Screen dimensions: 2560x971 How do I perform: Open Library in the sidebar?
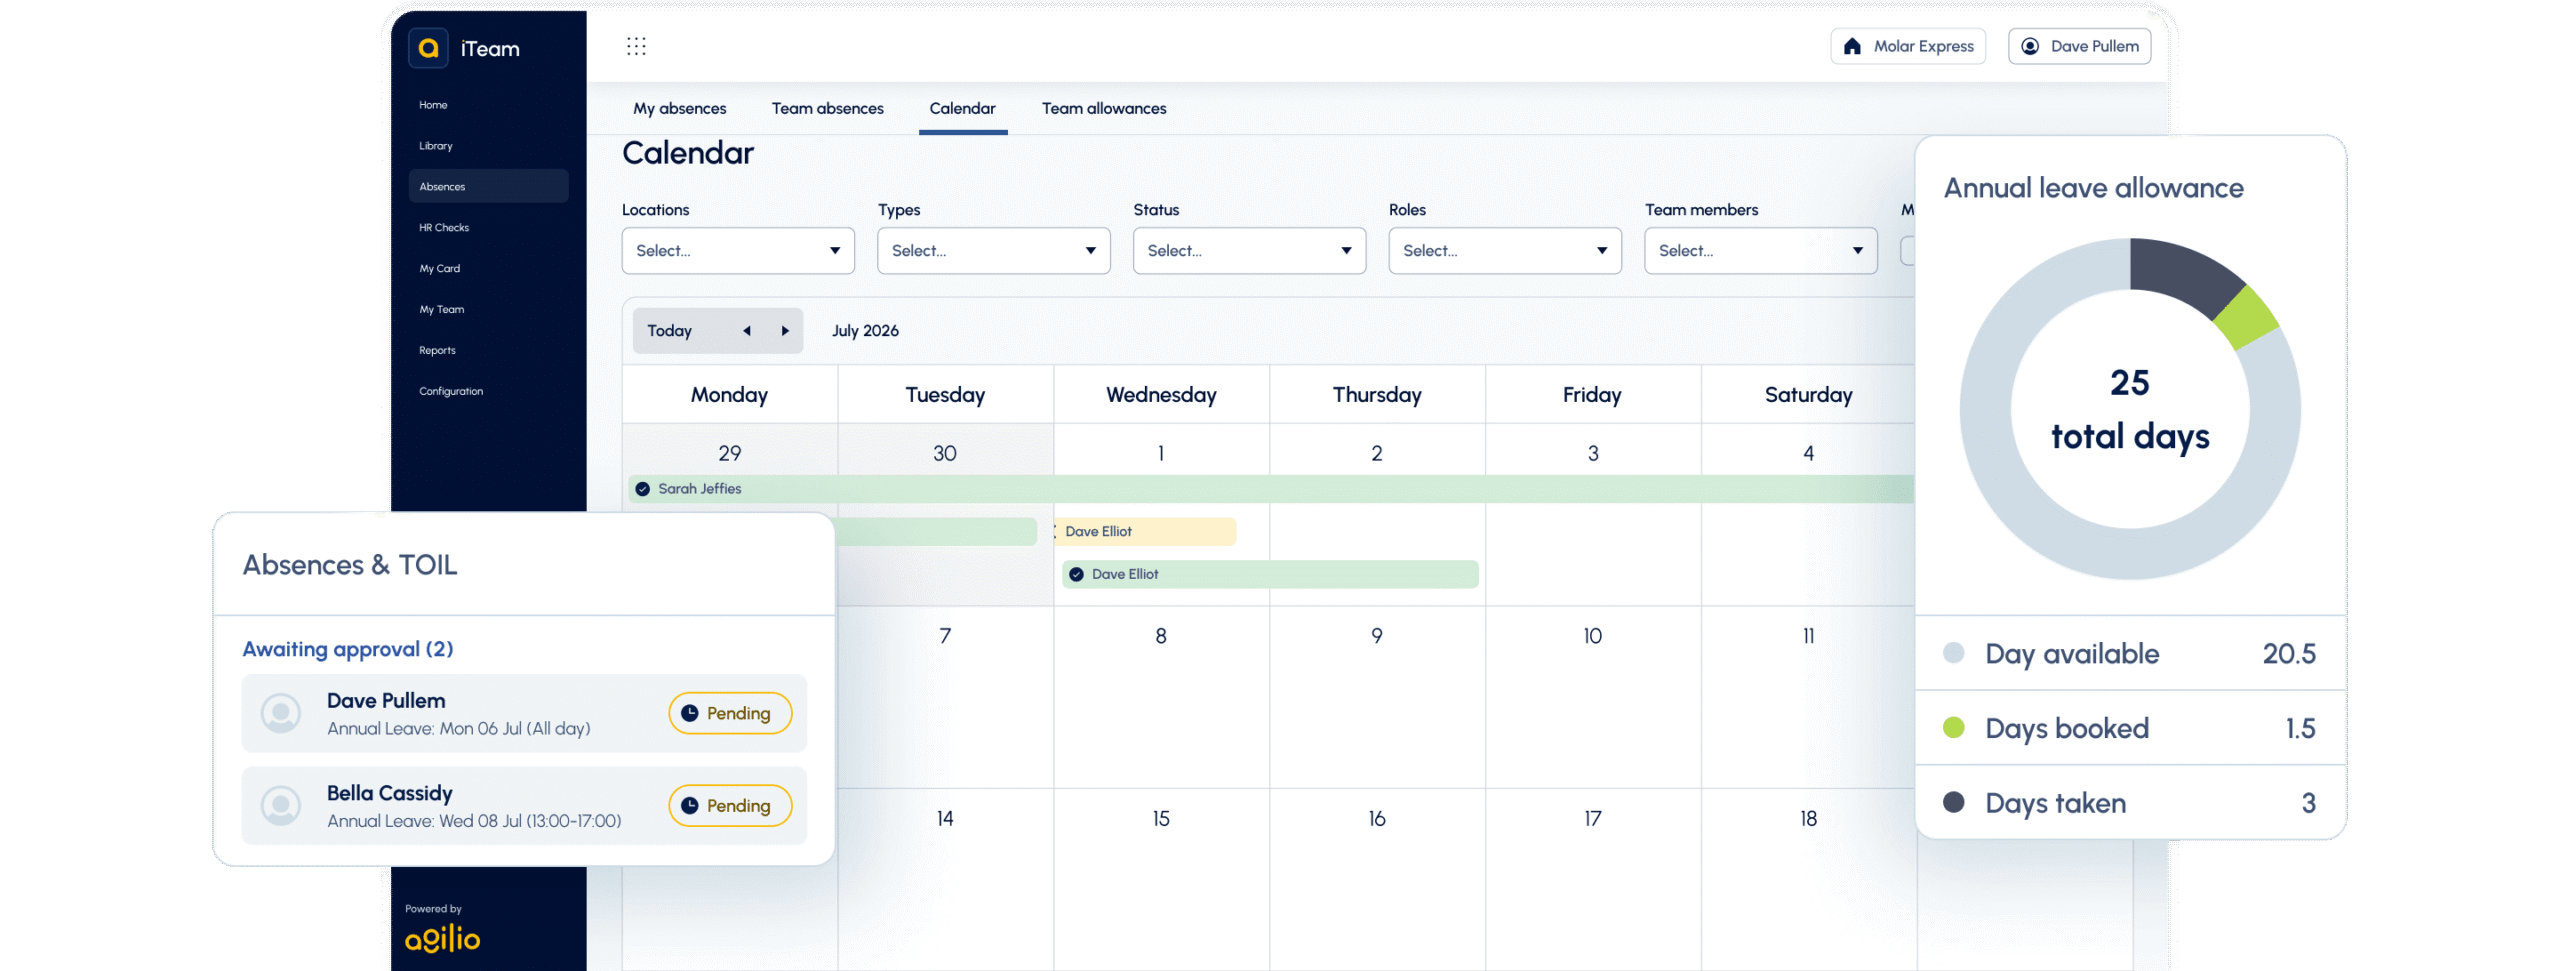pos(436,146)
